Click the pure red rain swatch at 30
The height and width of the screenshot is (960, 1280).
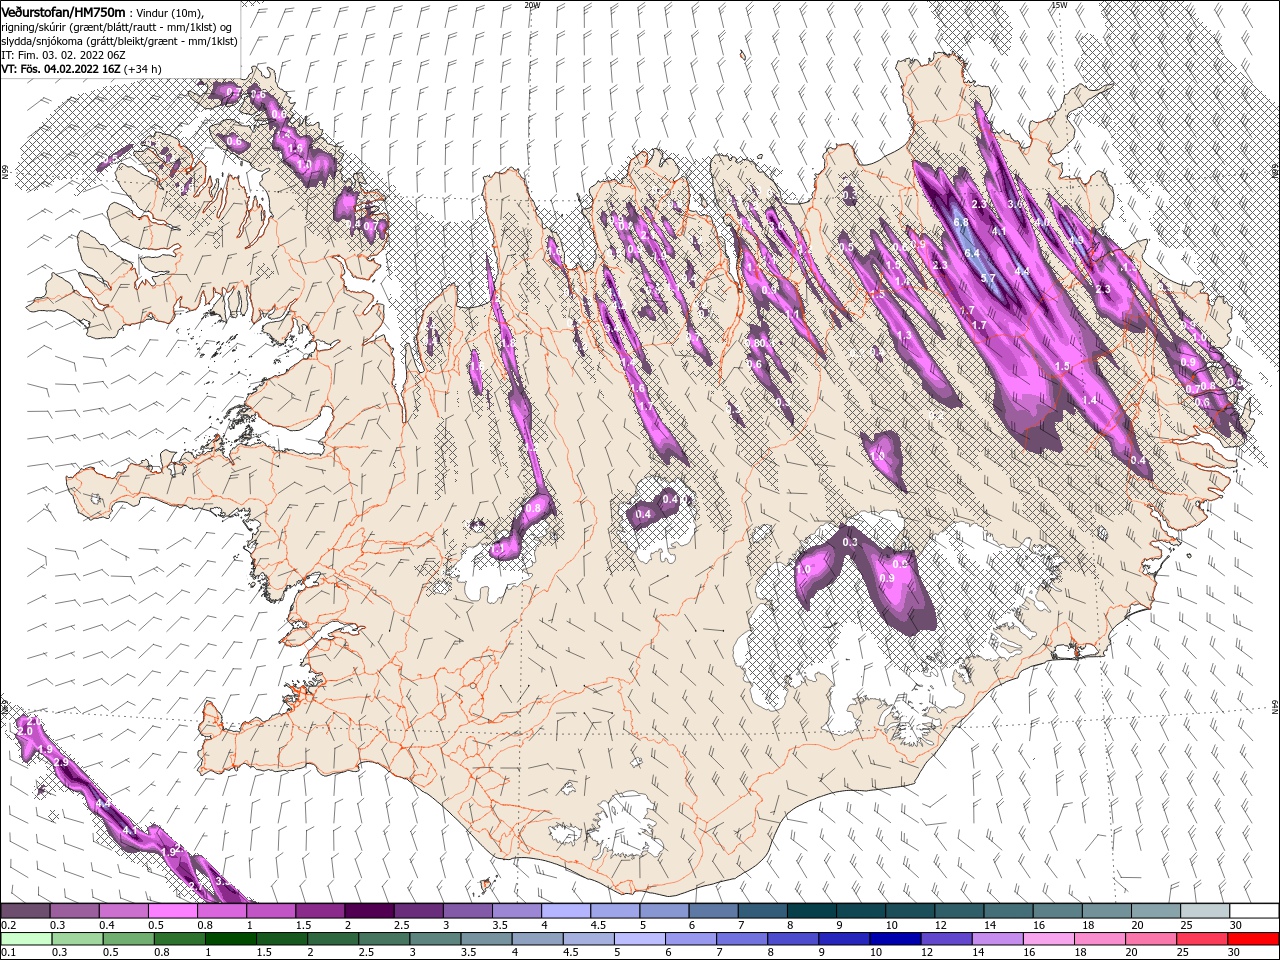tap(1252, 939)
